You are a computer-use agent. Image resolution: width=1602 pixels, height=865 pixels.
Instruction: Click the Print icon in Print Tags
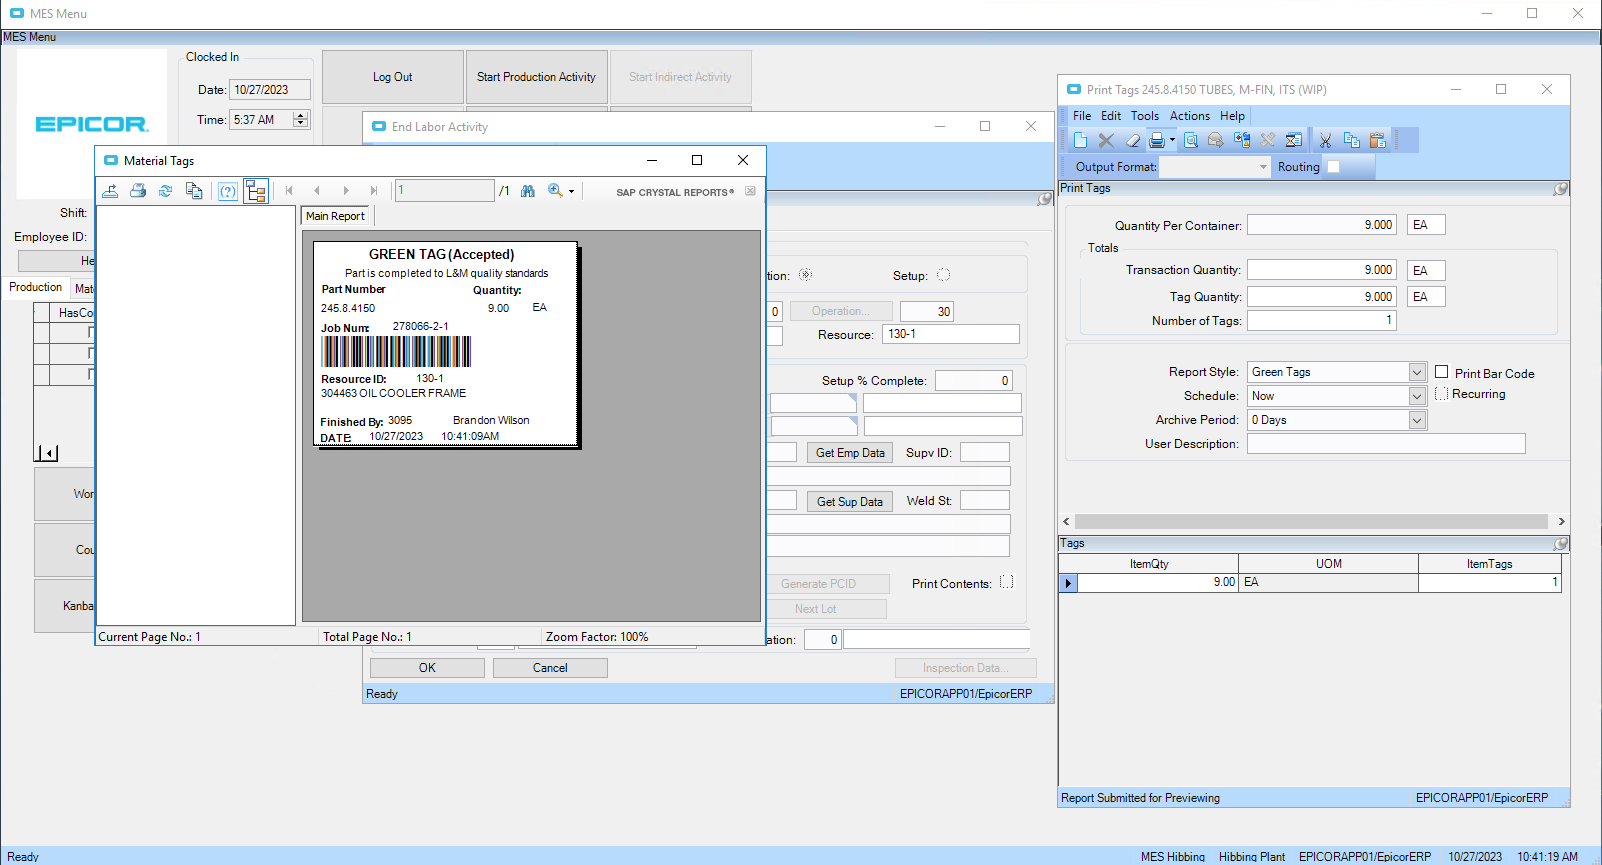coord(1157,140)
